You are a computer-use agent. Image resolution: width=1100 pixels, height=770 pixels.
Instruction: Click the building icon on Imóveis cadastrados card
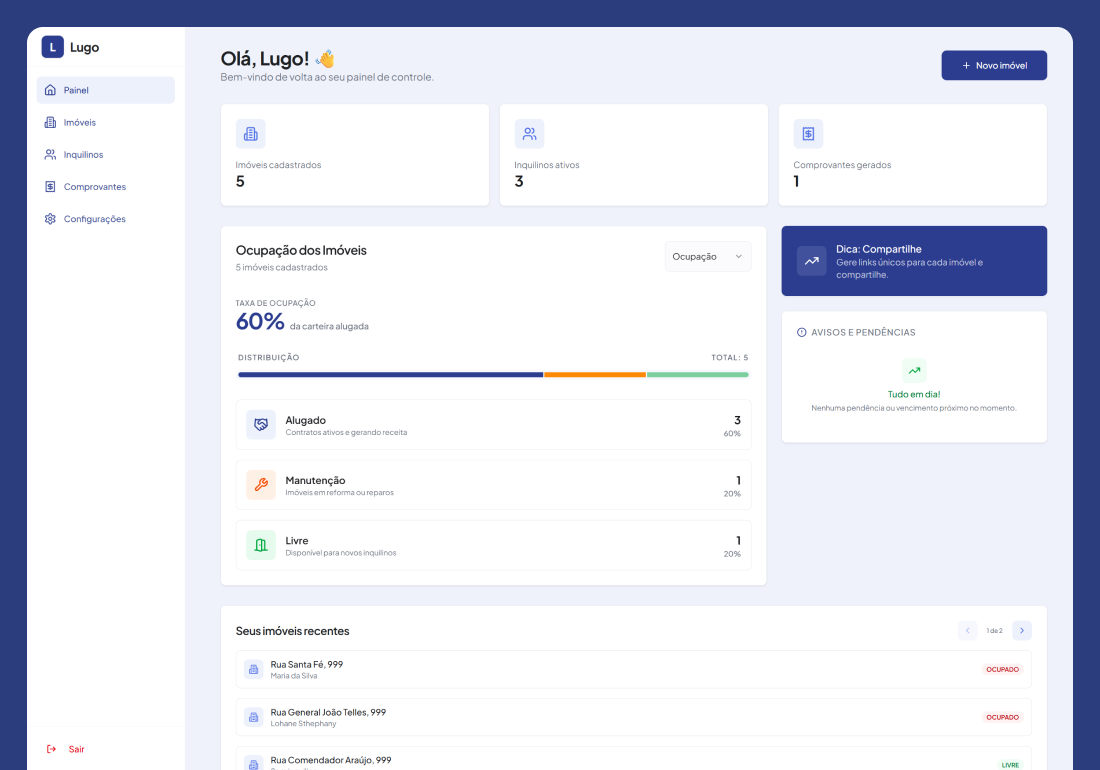click(x=250, y=134)
